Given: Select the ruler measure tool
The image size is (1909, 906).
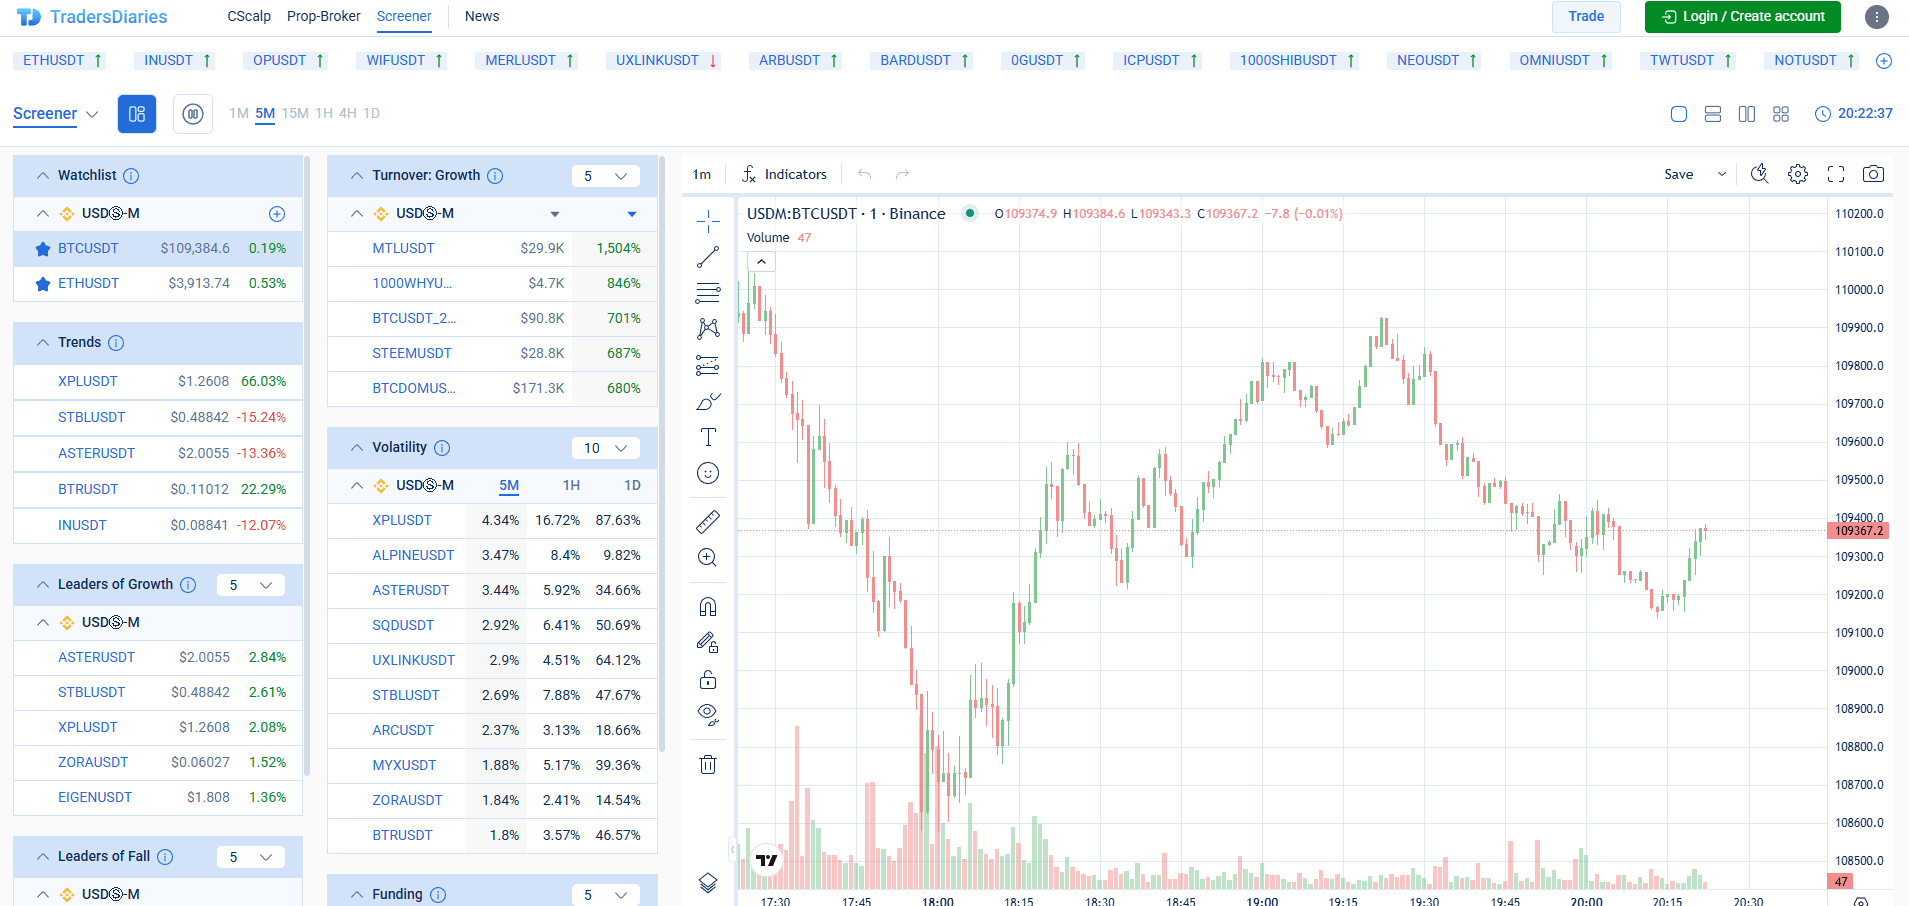Looking at the screenshot, I should click(x=708, y=521).
